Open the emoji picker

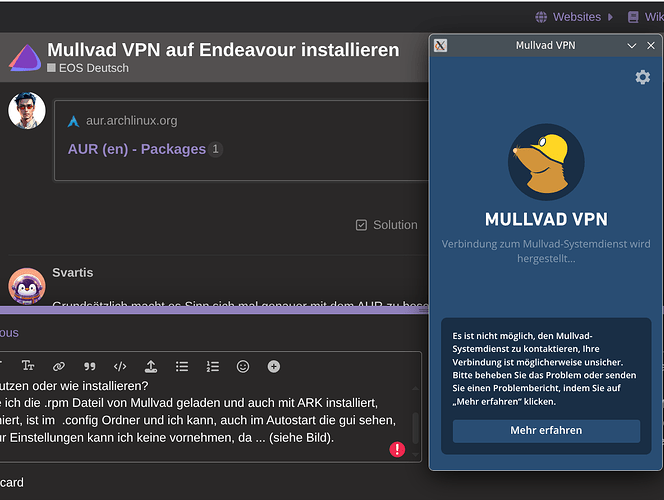click(243, 367)
